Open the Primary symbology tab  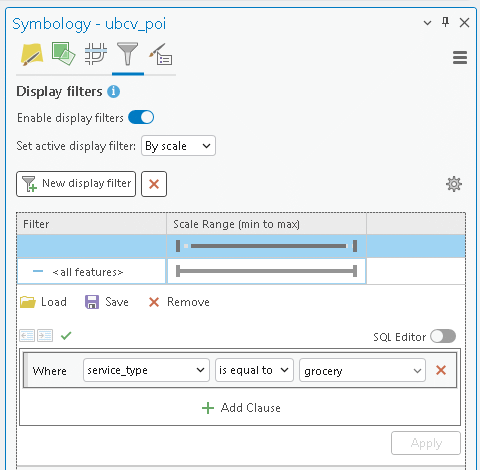click(x=32, y=54)
